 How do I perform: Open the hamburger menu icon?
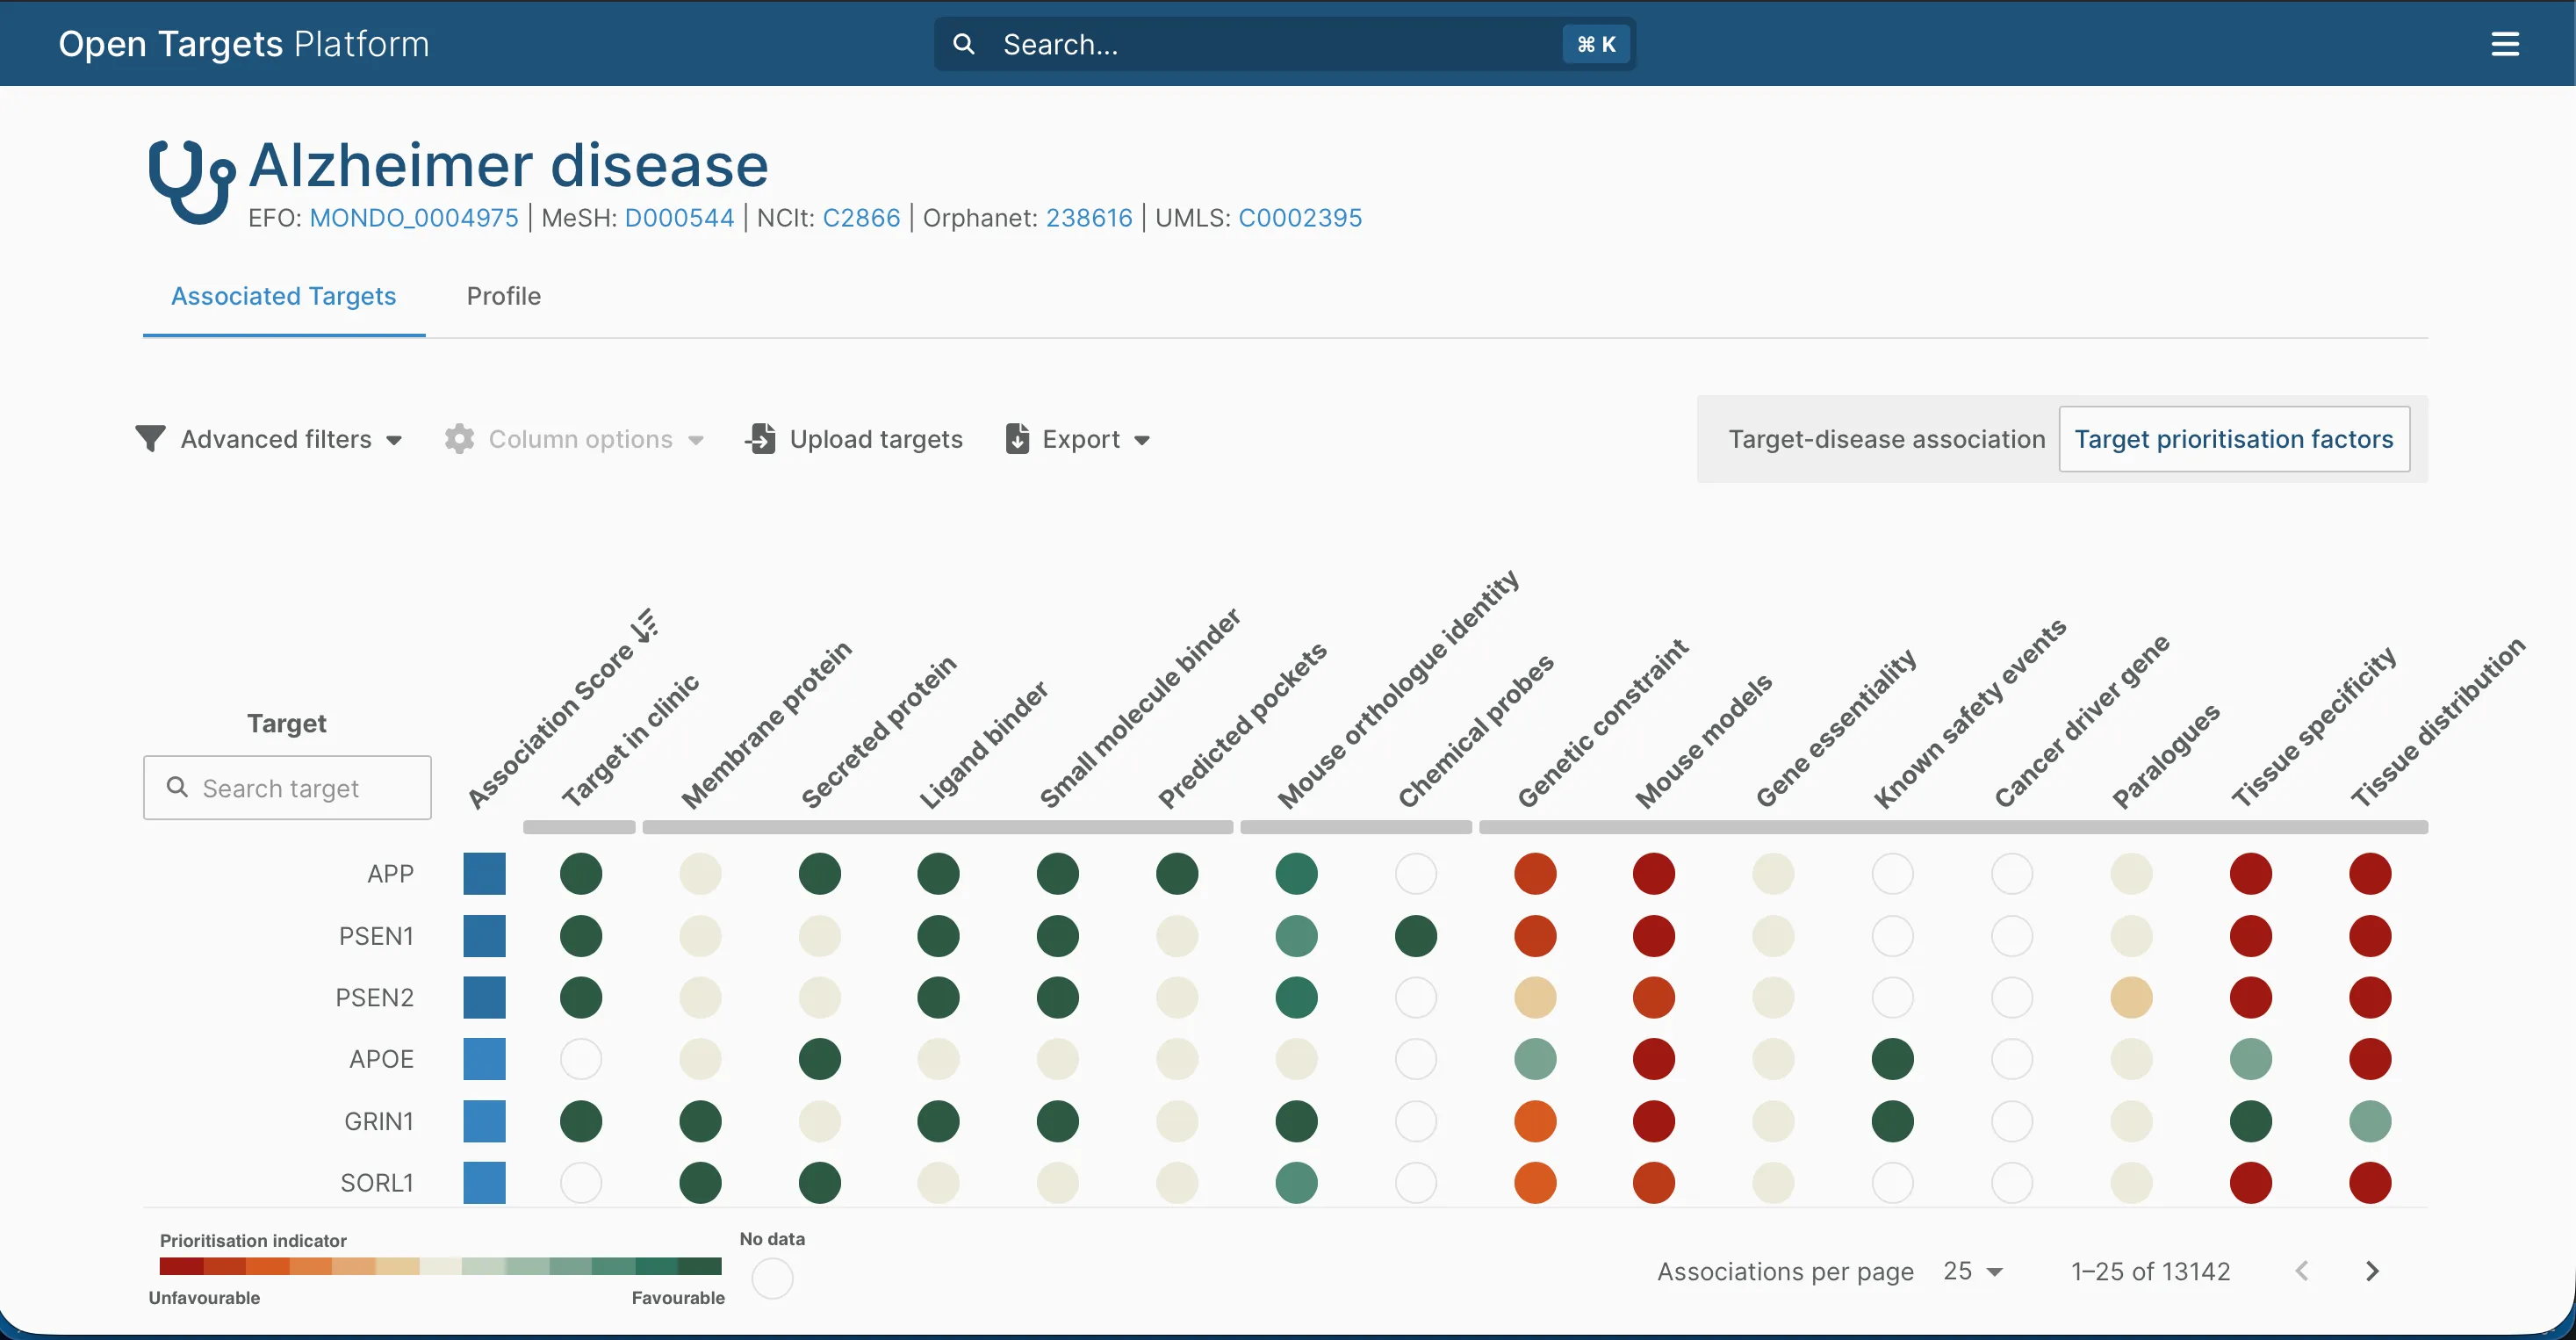[2504, 44]
